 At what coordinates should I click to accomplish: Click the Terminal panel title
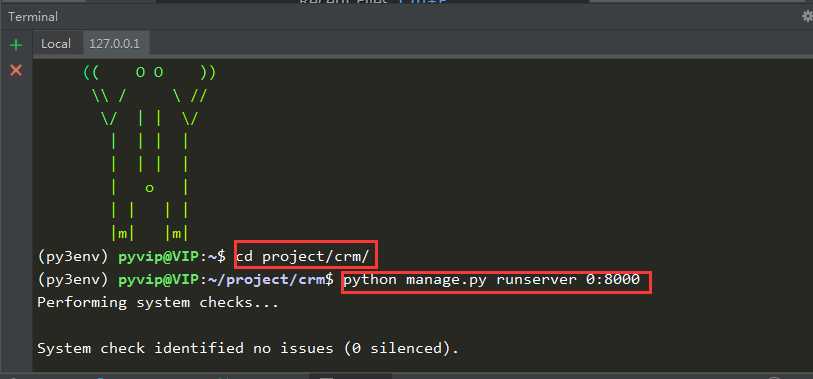click(33, 17)
